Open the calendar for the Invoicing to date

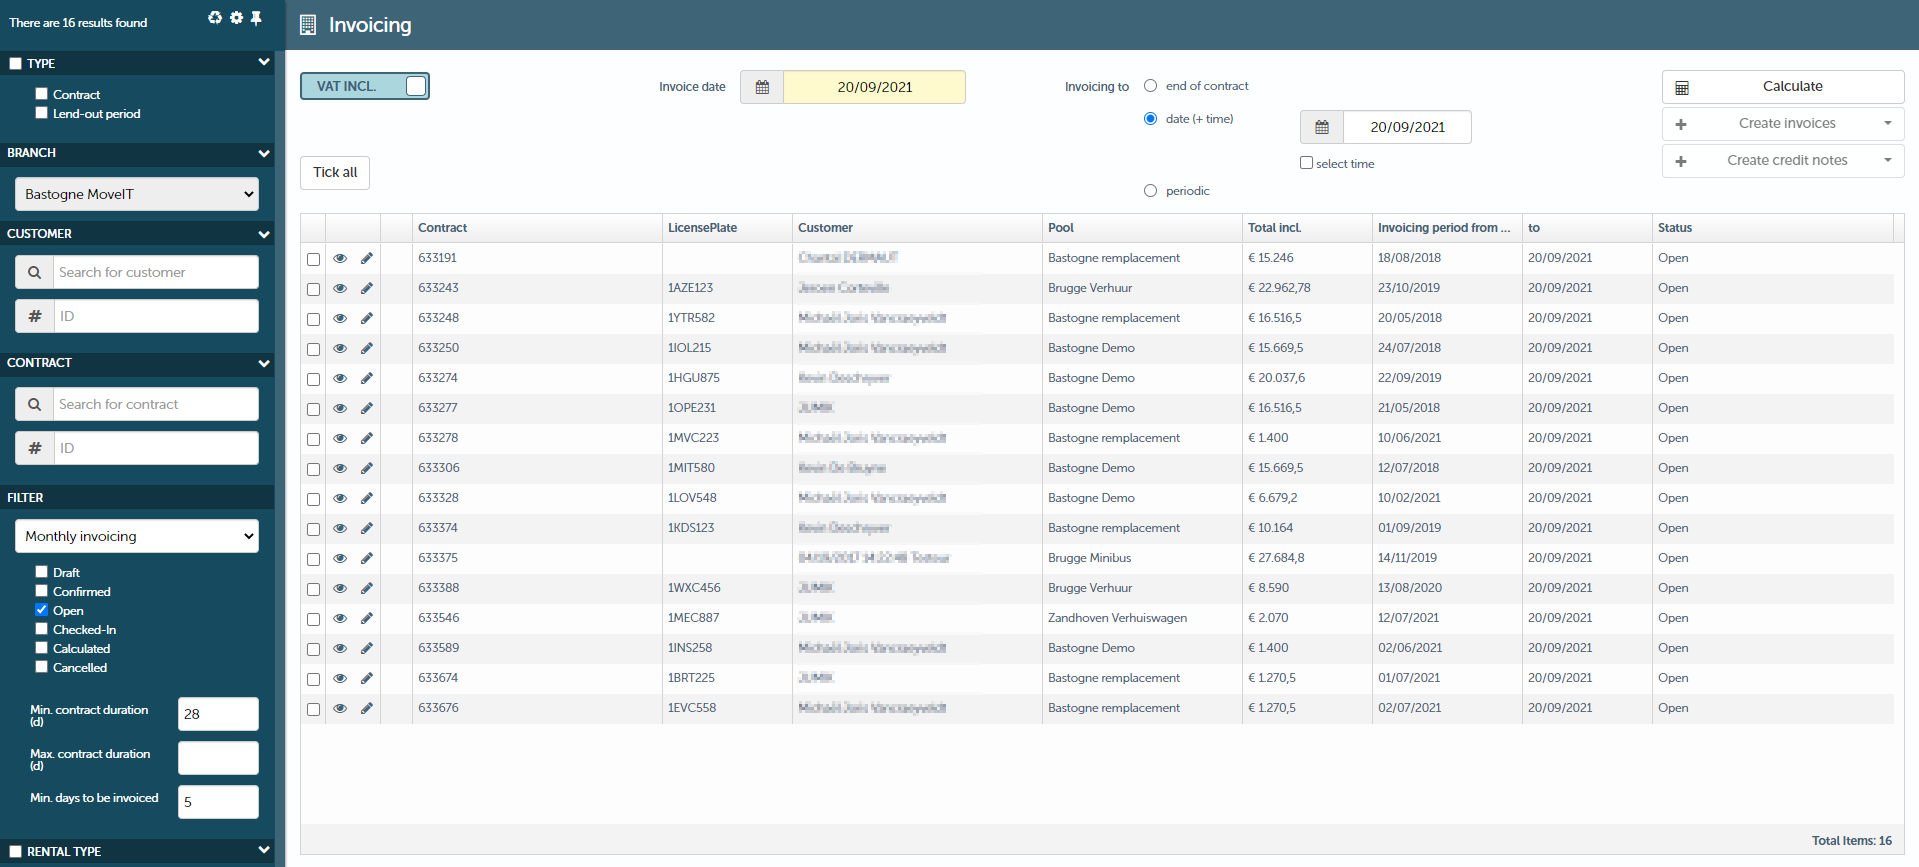point(1321,127)
